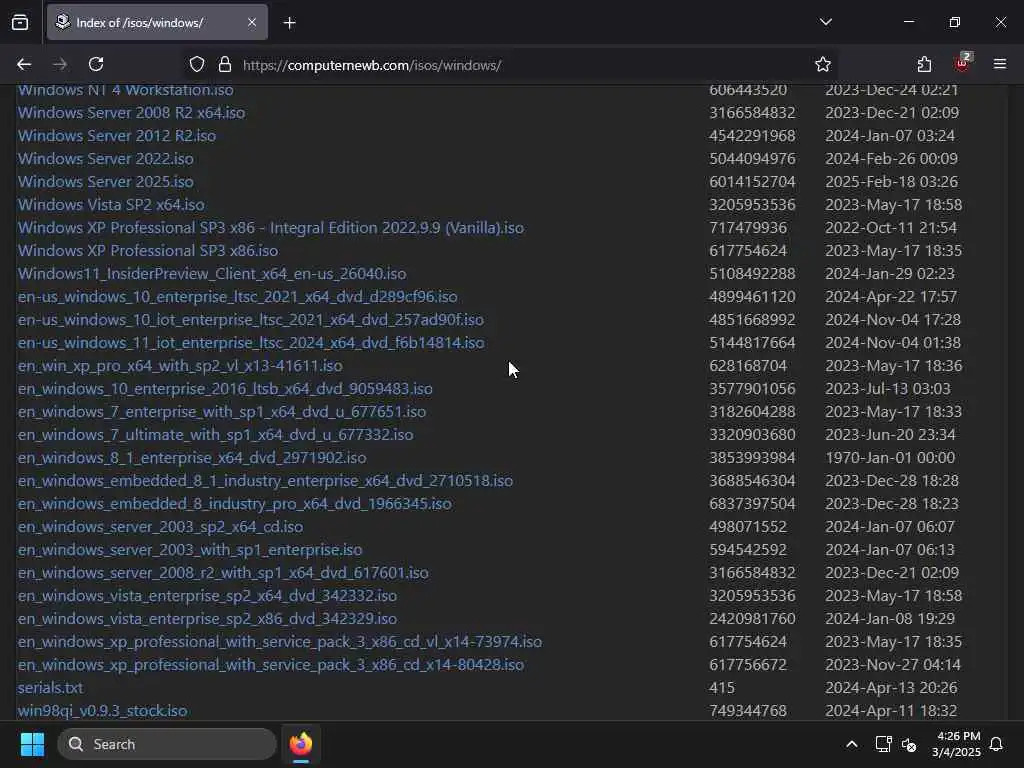
Task: Go back to the previous page
Action: (x=24, y=65)
